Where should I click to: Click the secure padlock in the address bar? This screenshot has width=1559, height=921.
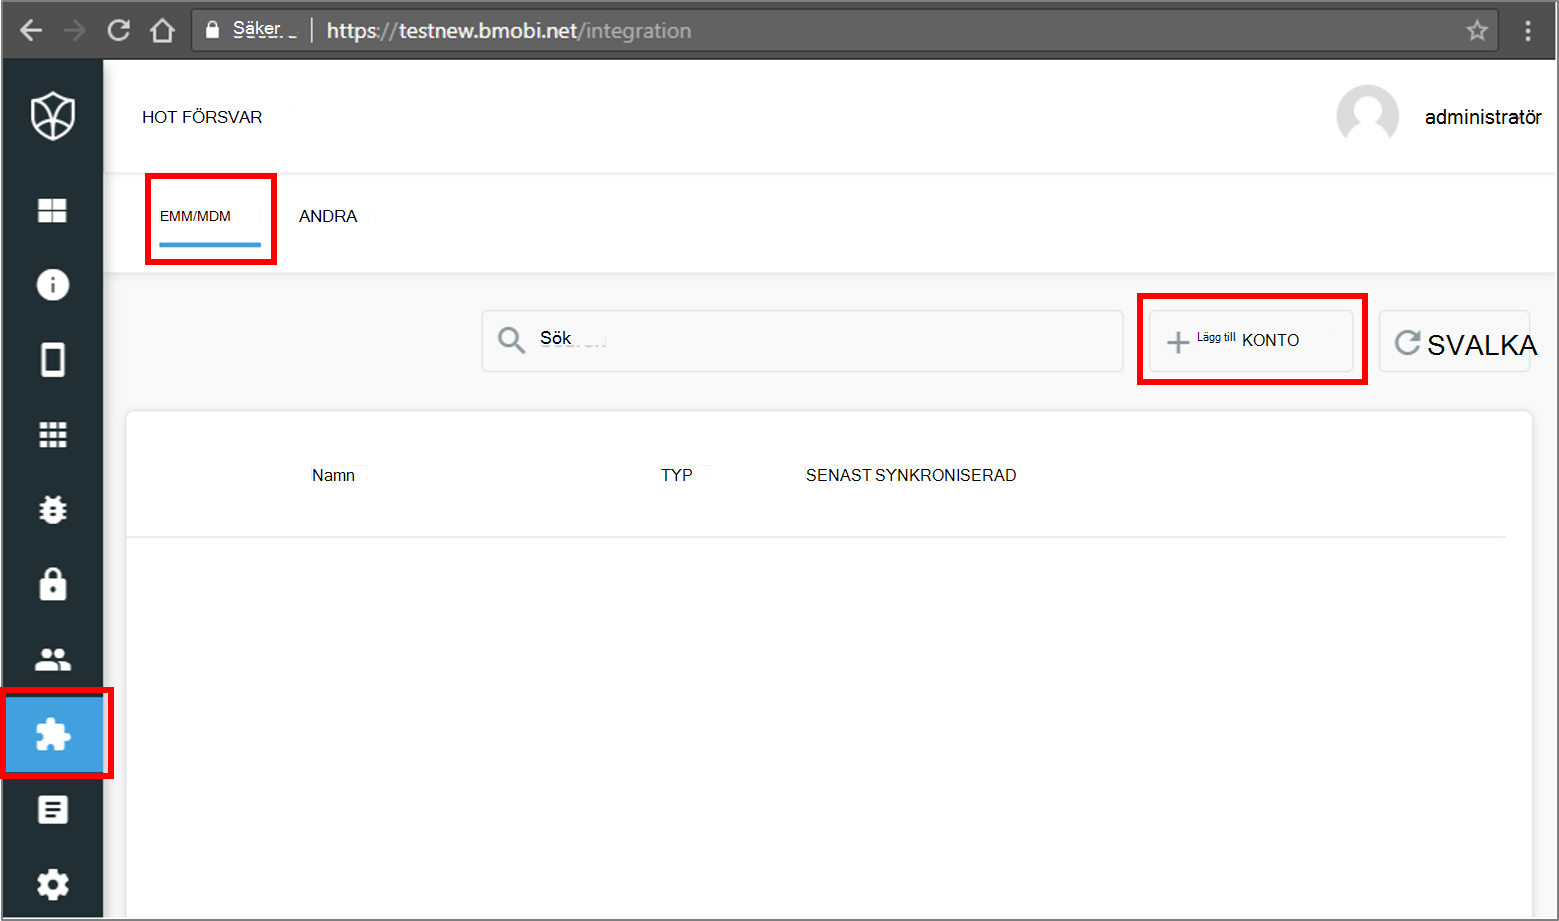tap(212, 30)
